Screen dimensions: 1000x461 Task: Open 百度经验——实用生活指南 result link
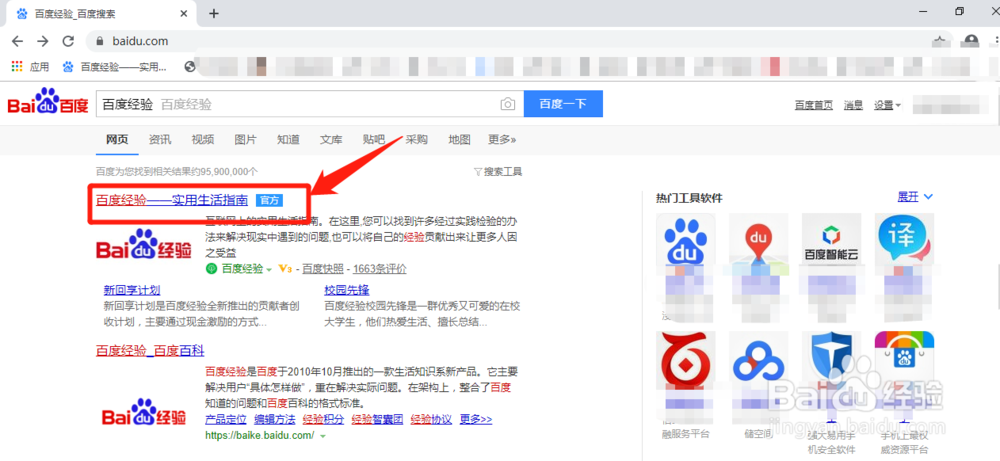(x=172, y=200)
